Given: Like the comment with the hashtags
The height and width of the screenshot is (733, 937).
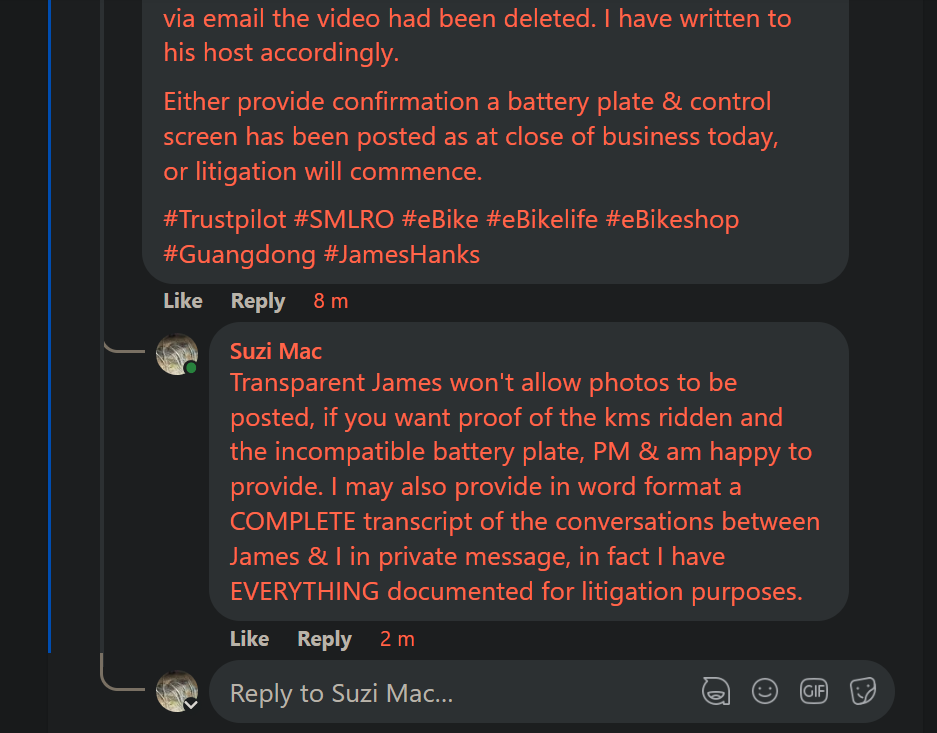Looking at the screenshot, I should [183, 301].
